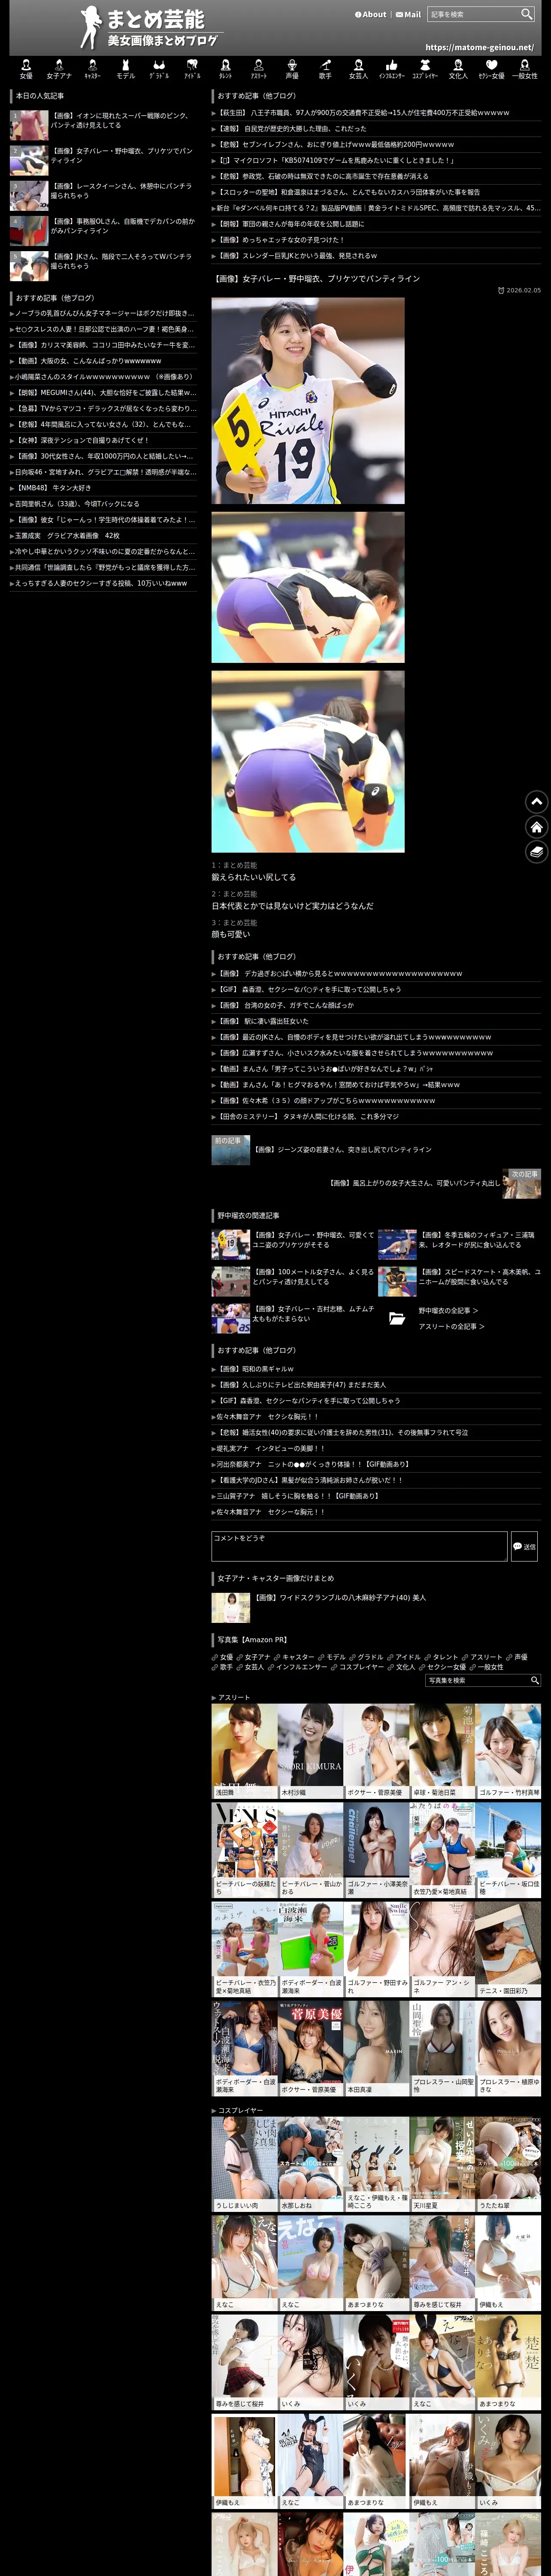Open the セクシー女優 category icon in navigation bar
The height and width of the screenshot is (2576, 551).
pos(491,69)
